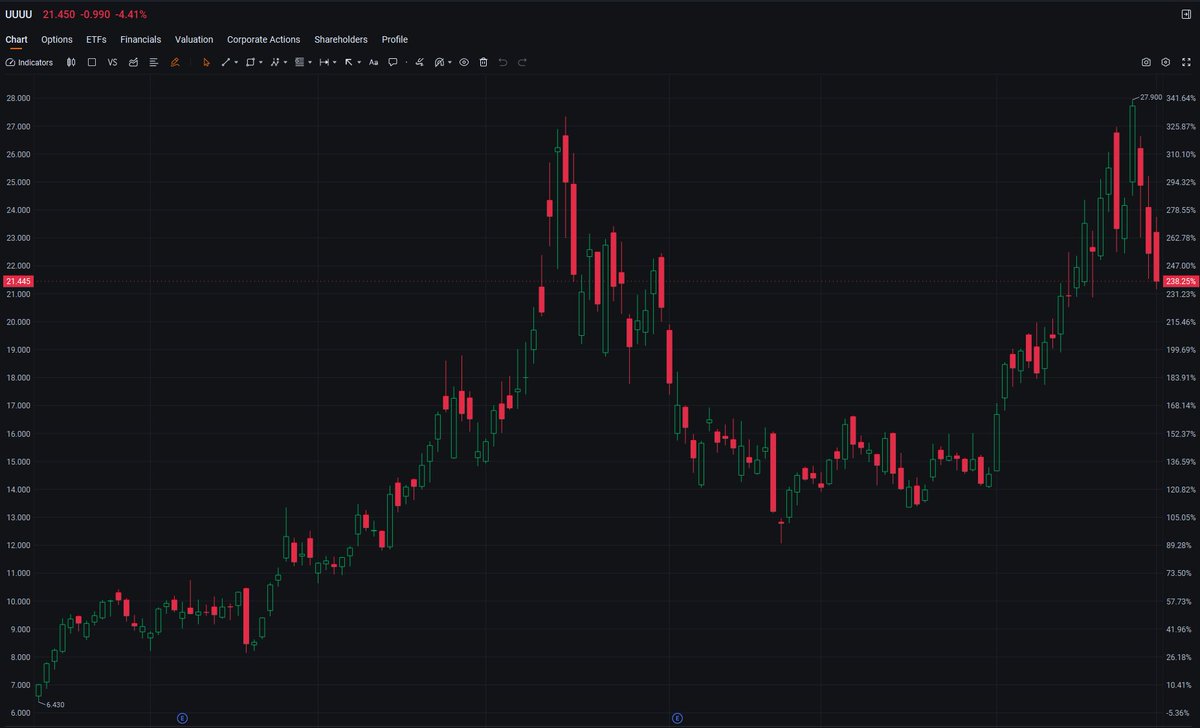Select the arrow marker tool
This screenshot has height=728, width=1200.
click(x=349, y=62)
